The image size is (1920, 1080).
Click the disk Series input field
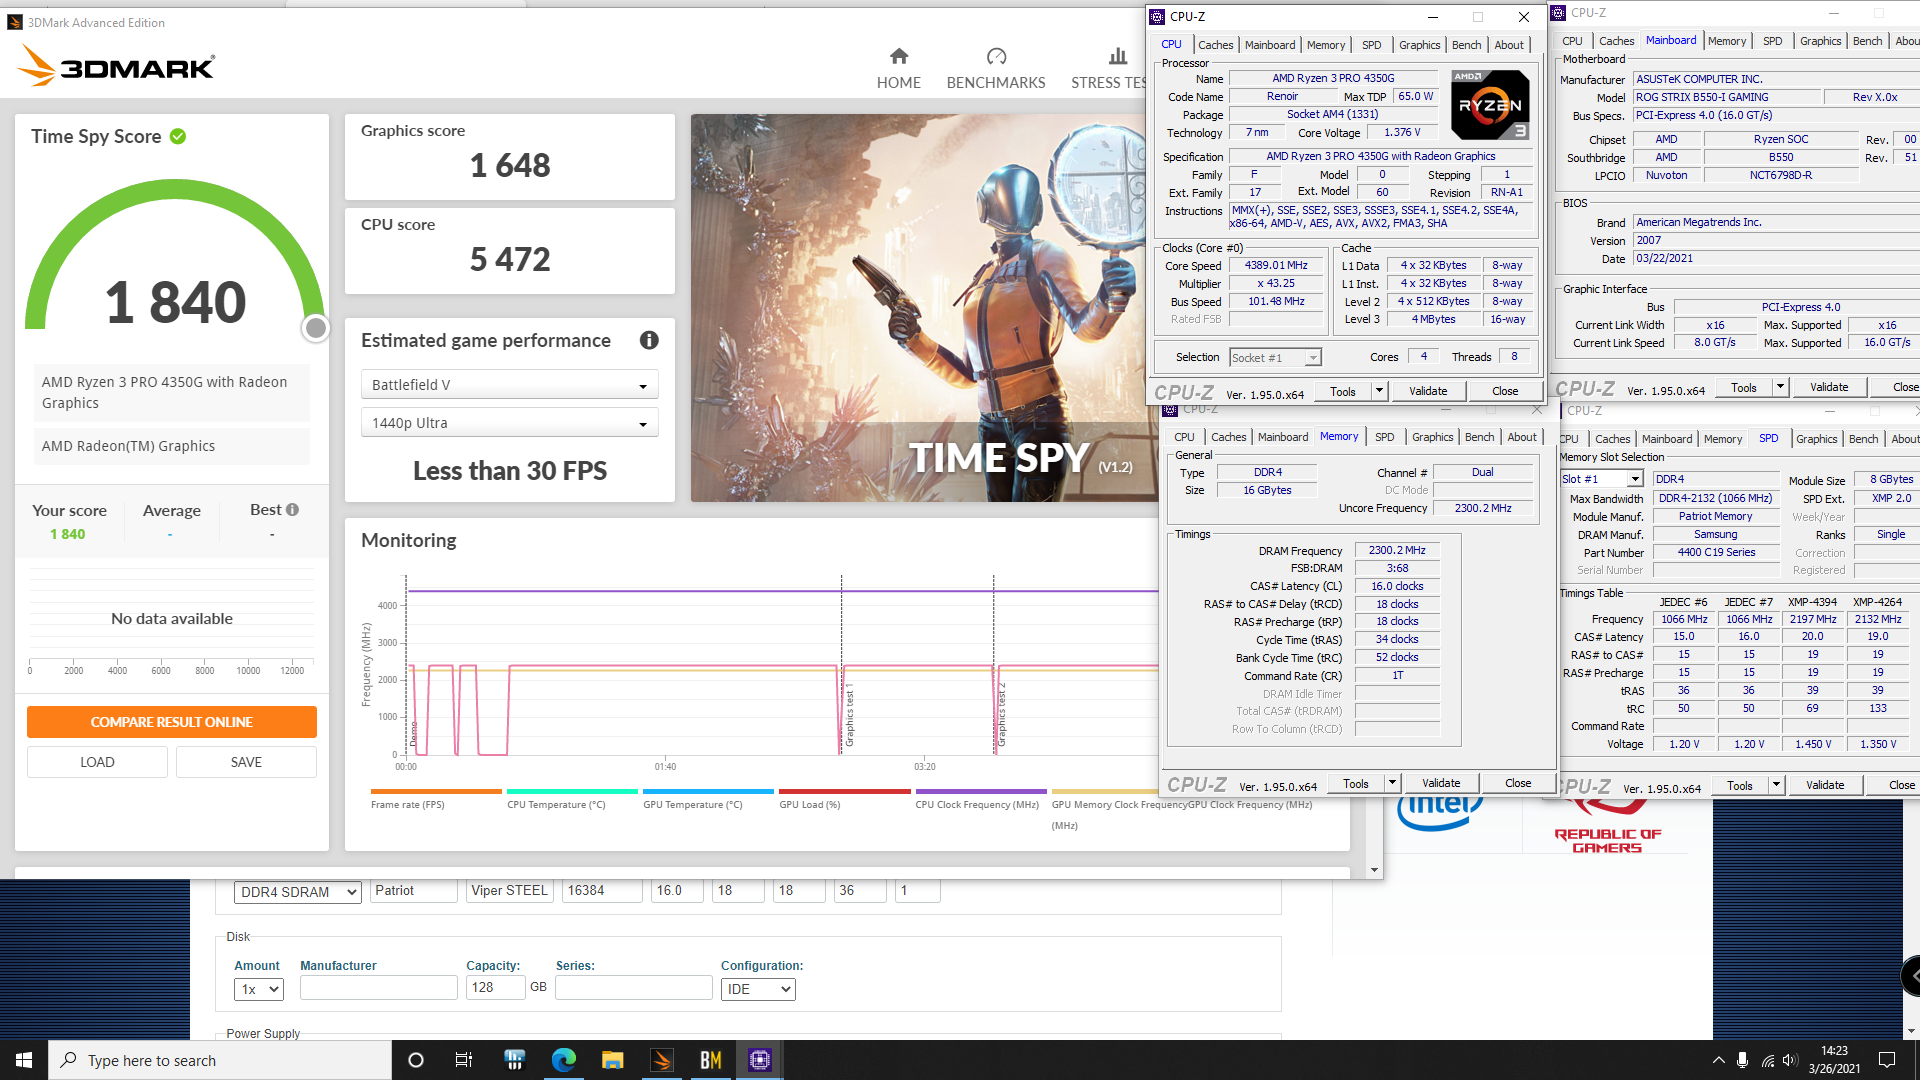click(634, 988)
